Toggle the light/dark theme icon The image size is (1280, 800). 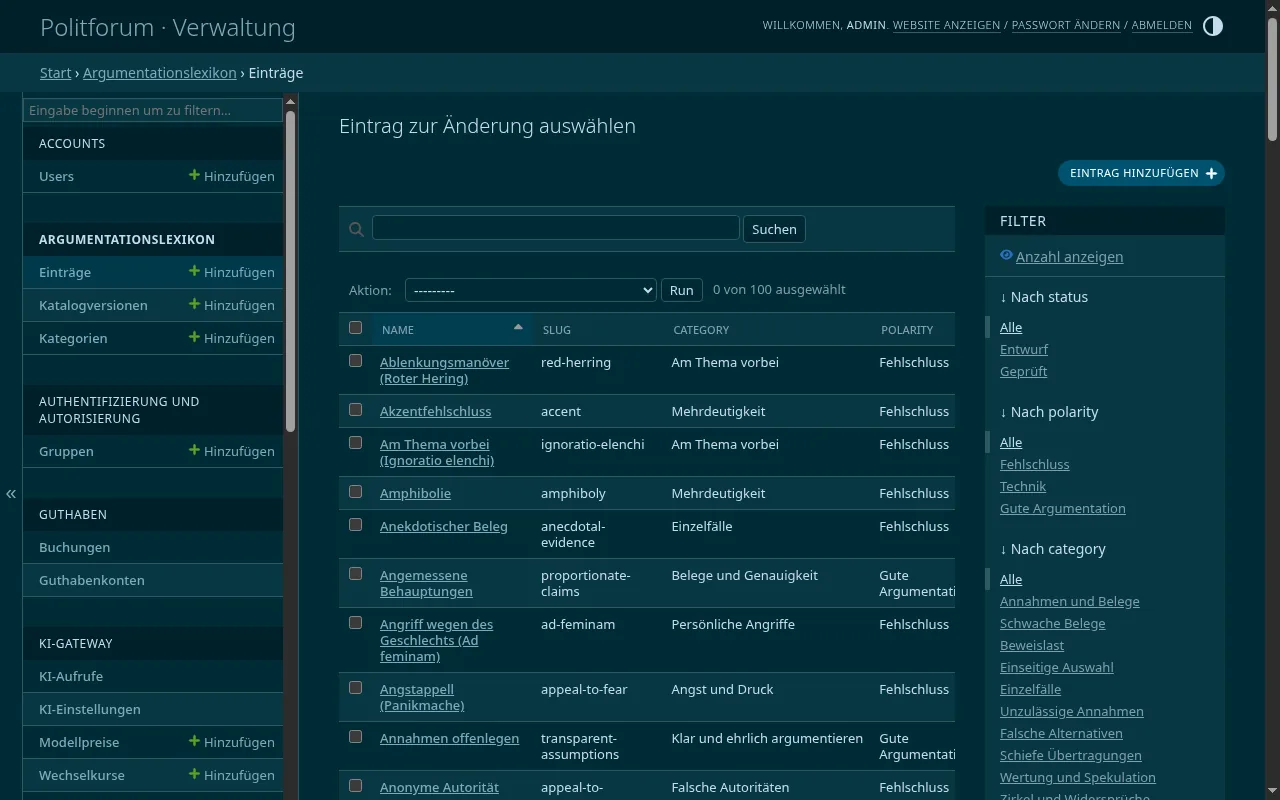coord(1212,26)
